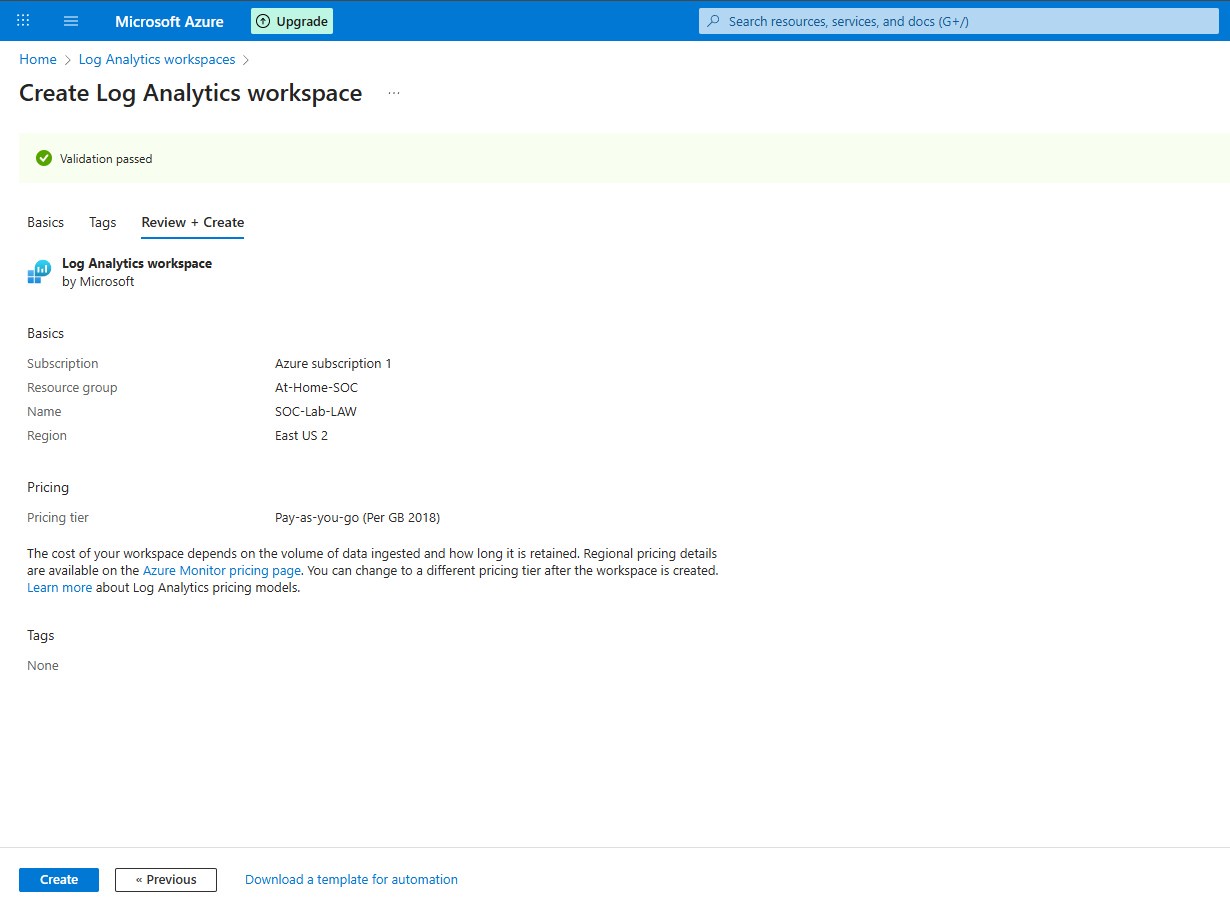Click the Pricing section heading
Image resolution: width=1230 pixels, height=908 pixels.
click(x=48, y=487)
